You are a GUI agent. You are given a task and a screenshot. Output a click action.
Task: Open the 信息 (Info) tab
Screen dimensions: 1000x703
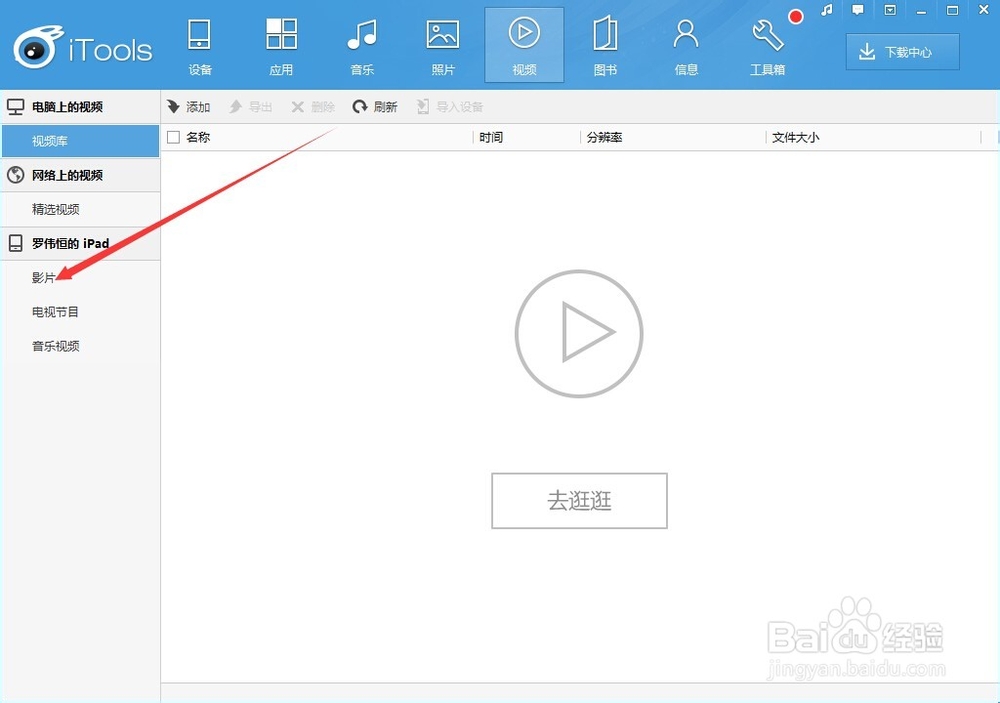click(686, 46)
